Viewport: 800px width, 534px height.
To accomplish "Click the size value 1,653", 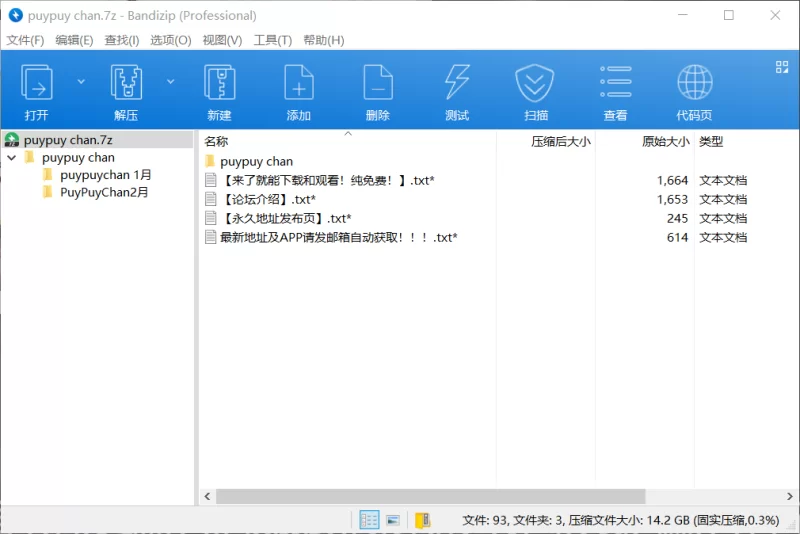I will click(x=672, y=199).
